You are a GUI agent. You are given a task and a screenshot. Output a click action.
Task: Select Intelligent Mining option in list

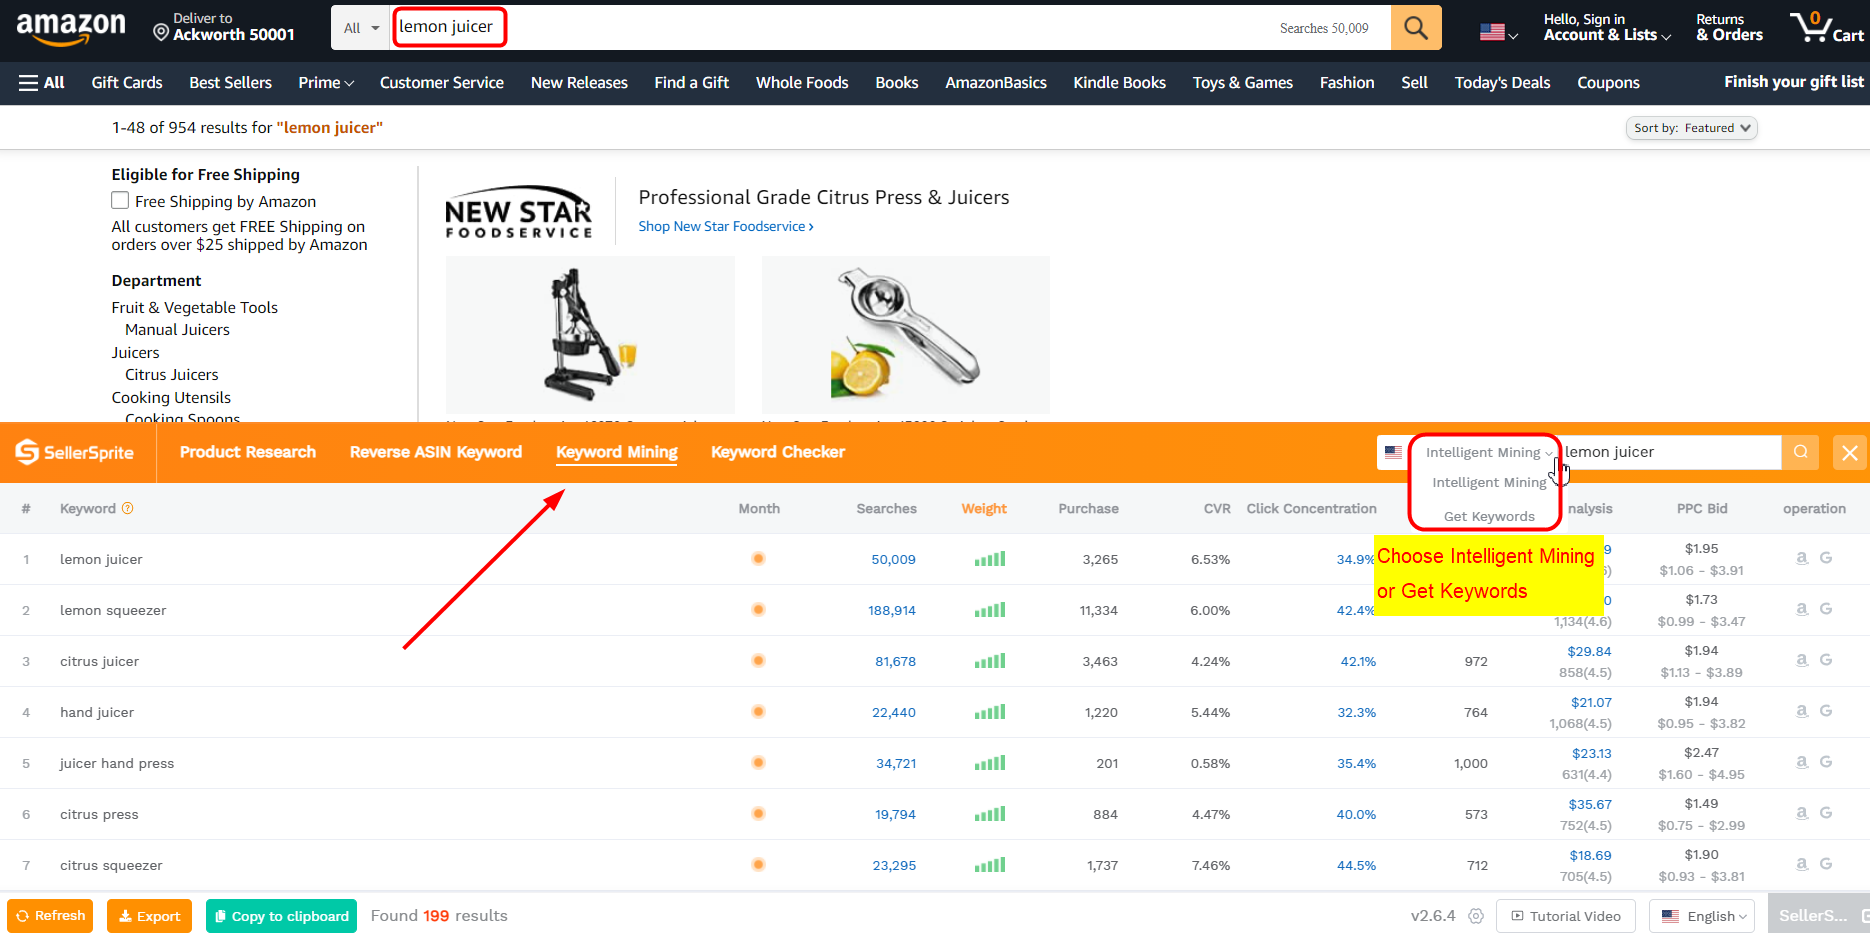point(1489,483)
